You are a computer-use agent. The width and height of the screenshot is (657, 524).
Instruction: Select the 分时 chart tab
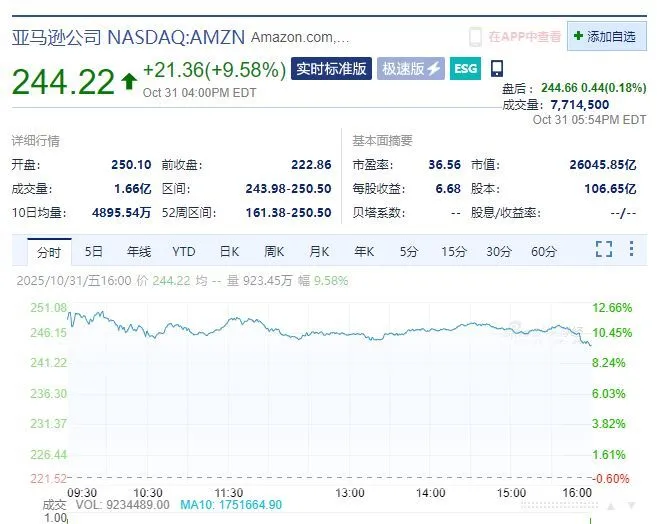pos(48,251)
